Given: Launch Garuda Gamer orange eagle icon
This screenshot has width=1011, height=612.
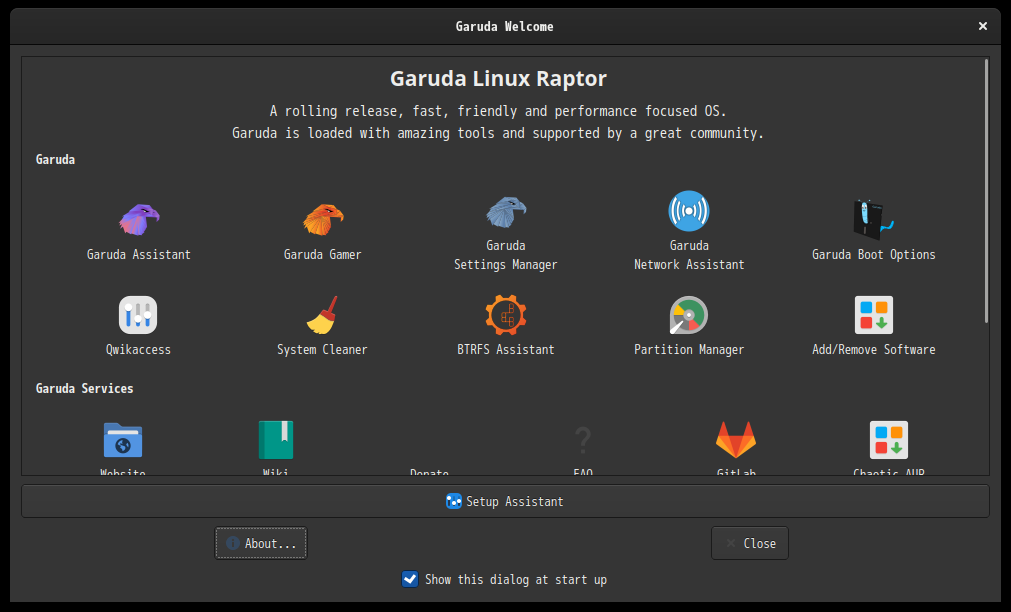Looking at the screenshot, I should pyautogui.click(x=322, y=219).
